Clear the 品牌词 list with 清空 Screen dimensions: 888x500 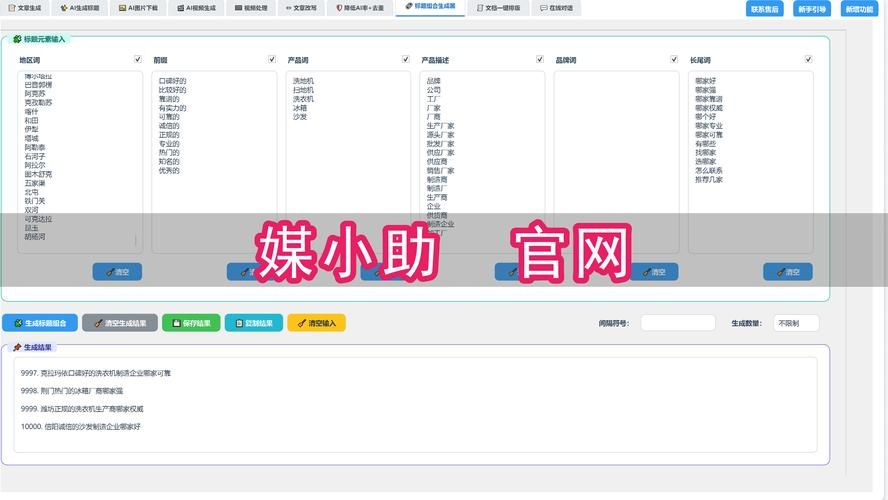point(654,272)
